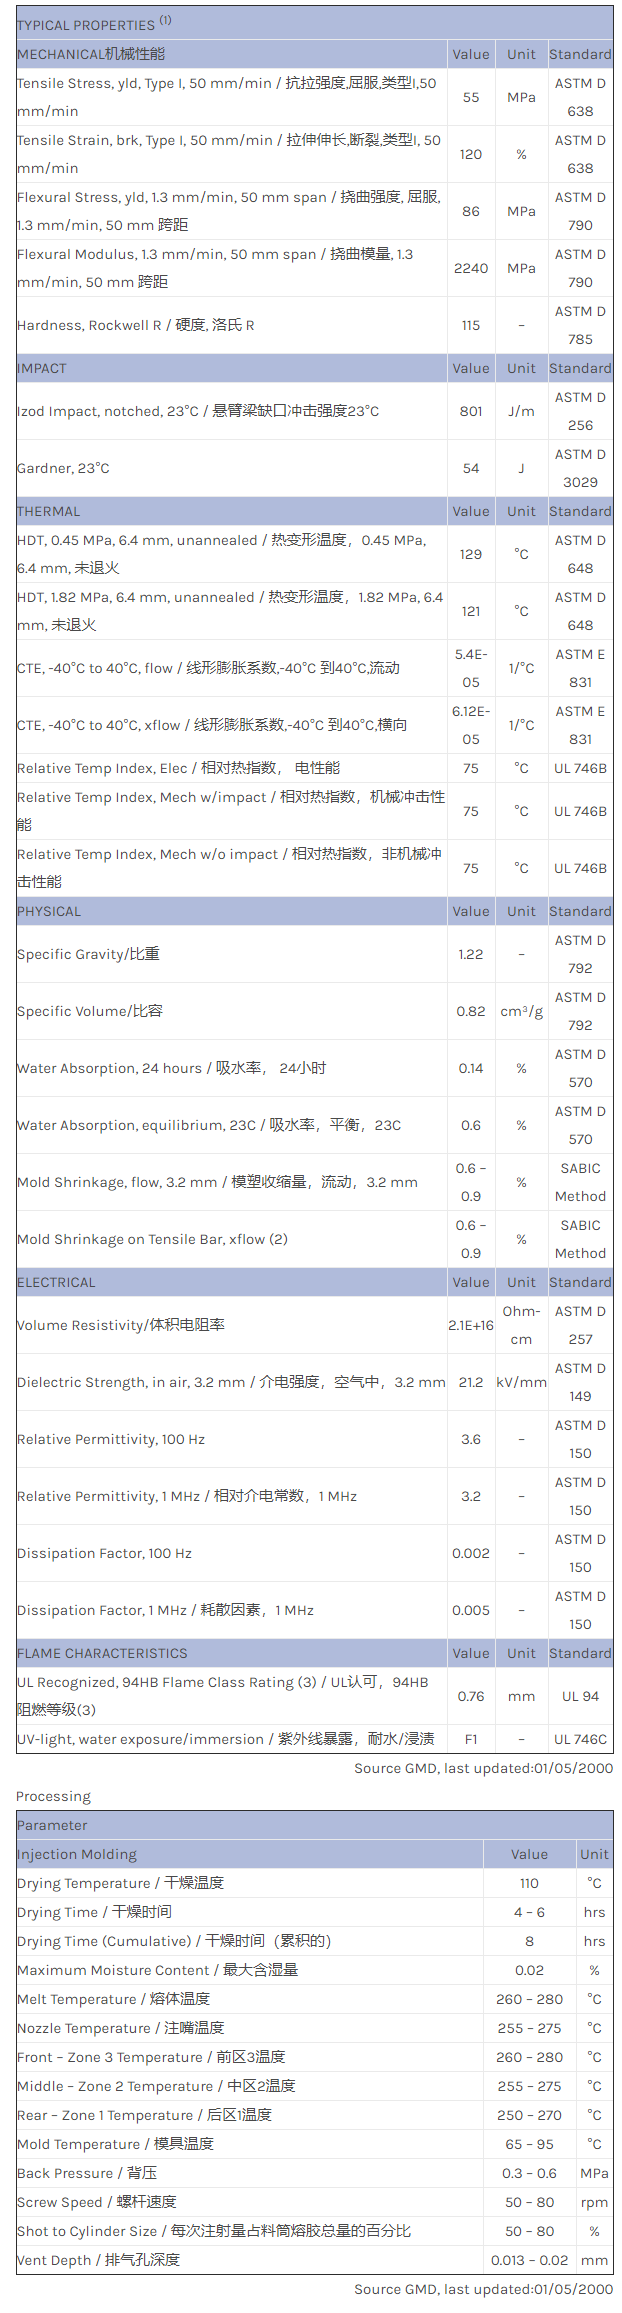622x2313 pixels.
Task: Click the Melt Temperature value 260 - 280
Action: pyautogui.click(x=529, y=1999)
